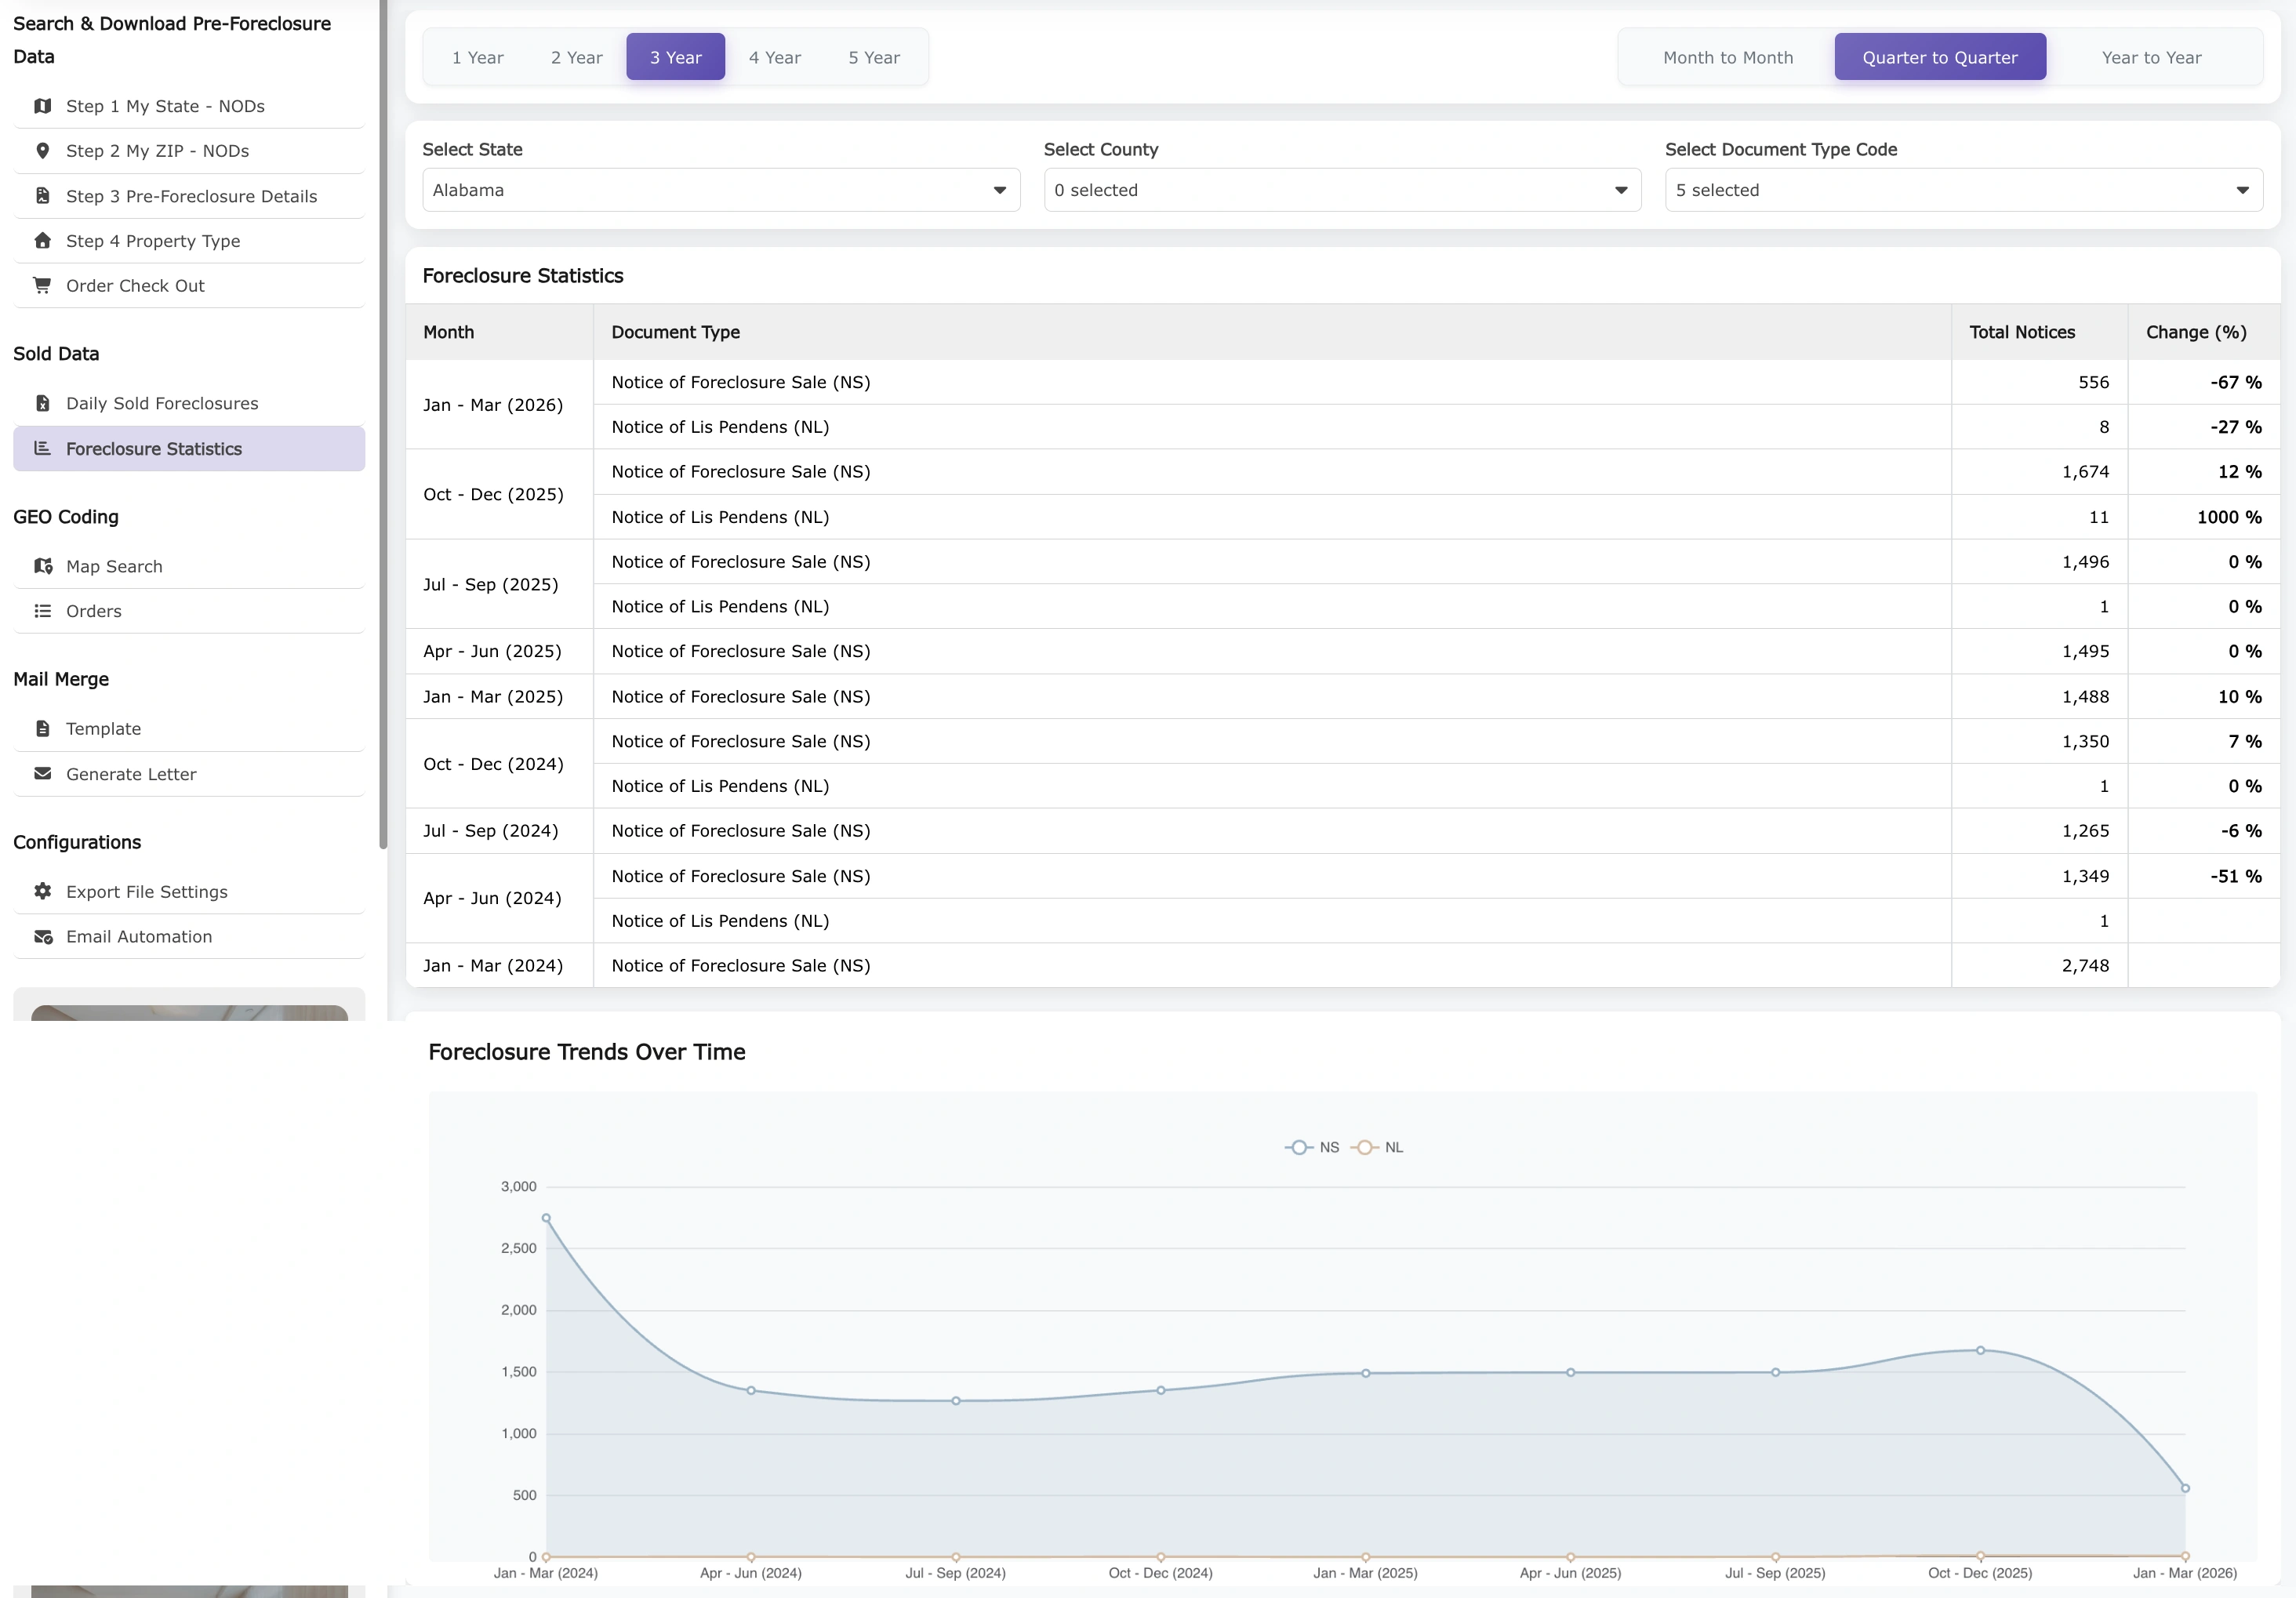Click the map icon beside Step 1 My State

(x=42, y=106)
